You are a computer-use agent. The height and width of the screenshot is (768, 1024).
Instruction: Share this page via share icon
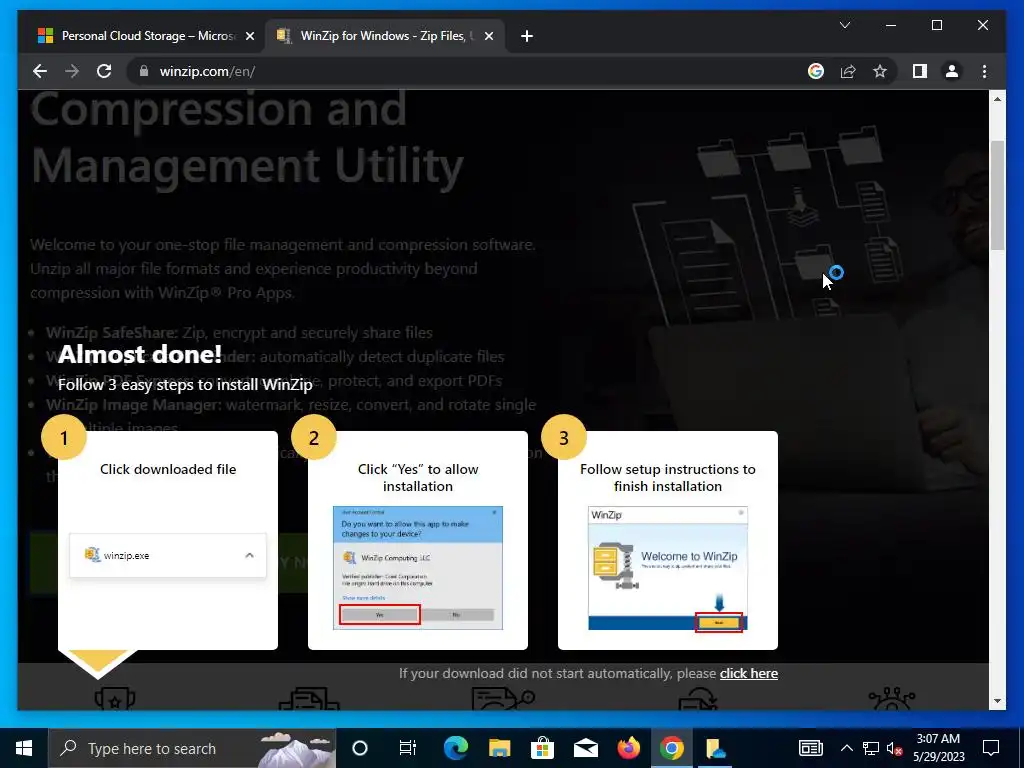(848, 71)
